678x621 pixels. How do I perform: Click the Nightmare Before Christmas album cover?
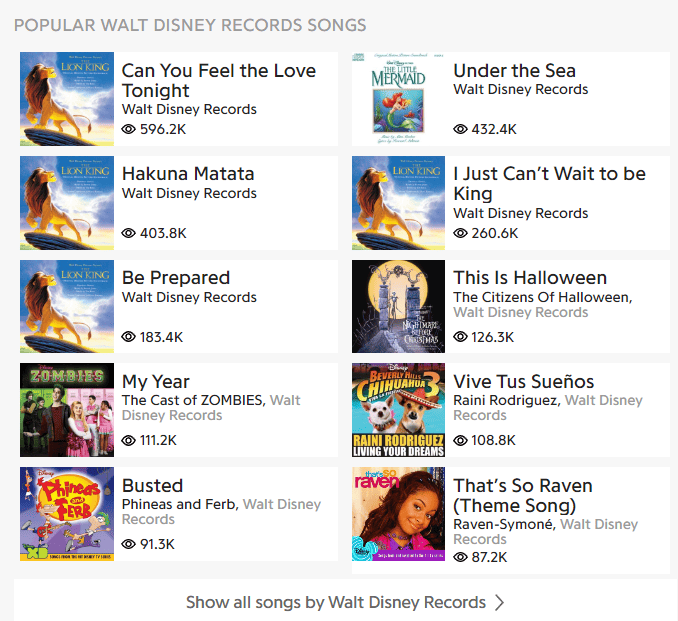398,307
